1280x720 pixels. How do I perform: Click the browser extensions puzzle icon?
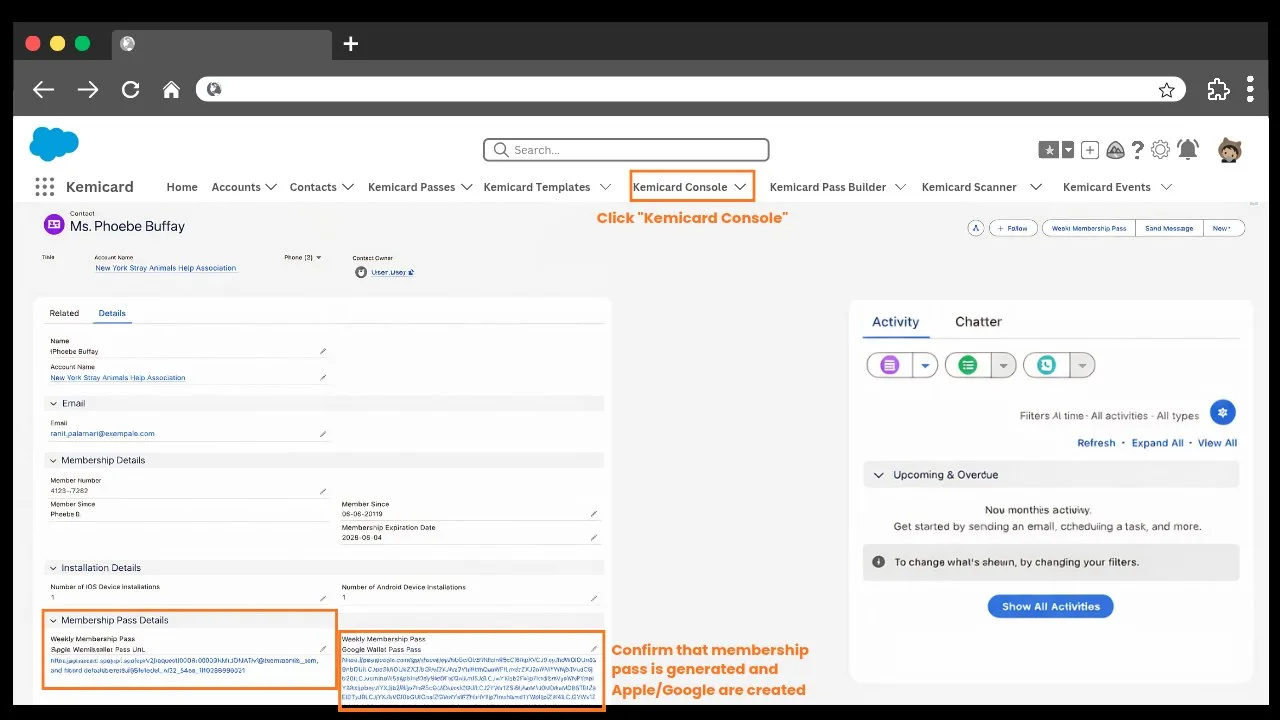pyautogui.click(x=1218, y=89)
